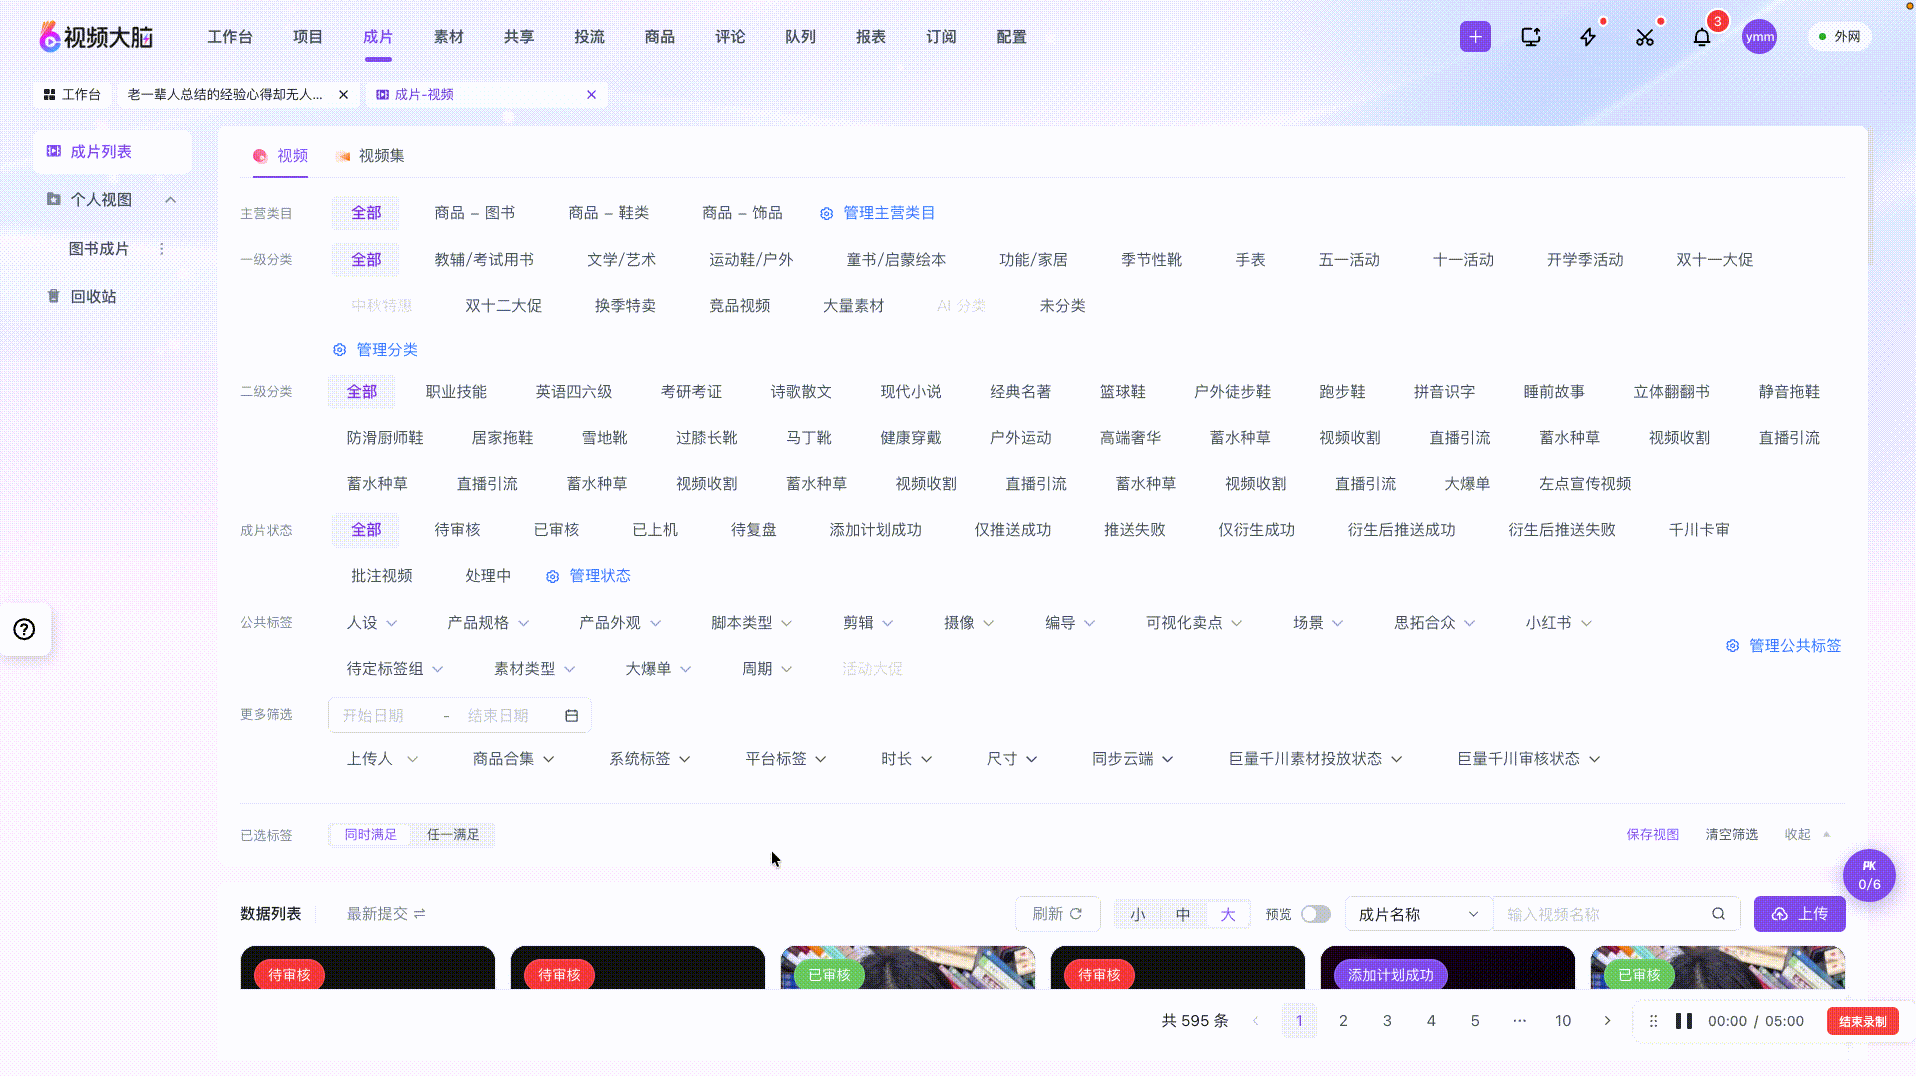Click 结束录制 to stop recording
The image size is (1916, 1076).
click(1862, 1021)
